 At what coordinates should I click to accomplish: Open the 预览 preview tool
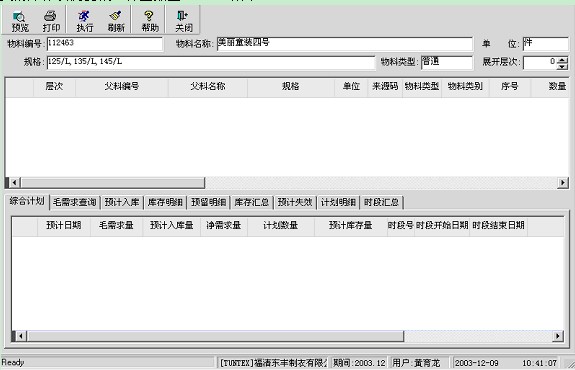[19, 21]
